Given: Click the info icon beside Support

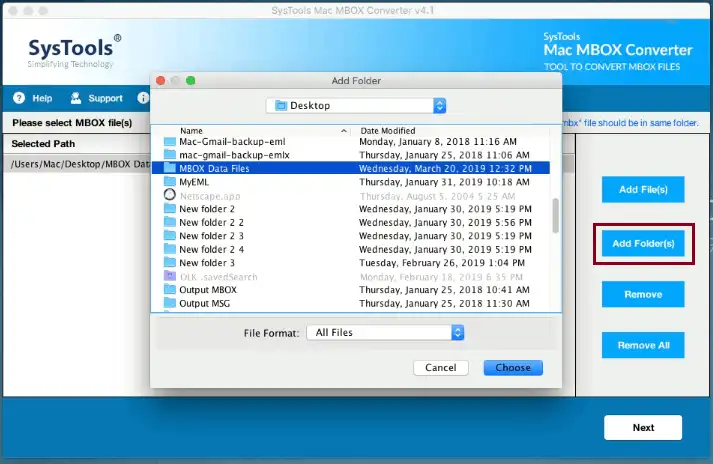Looking at the screenshot, I should pyautogui.click(x=143, y=98).
